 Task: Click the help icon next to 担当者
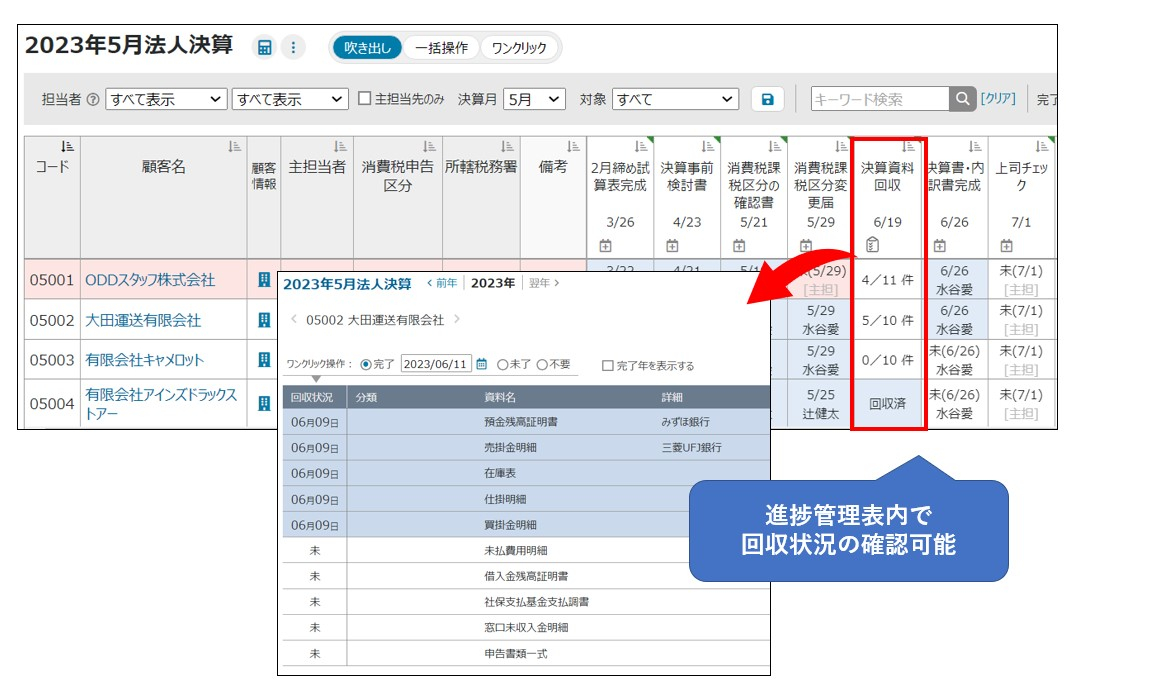(x=93, y=100)
